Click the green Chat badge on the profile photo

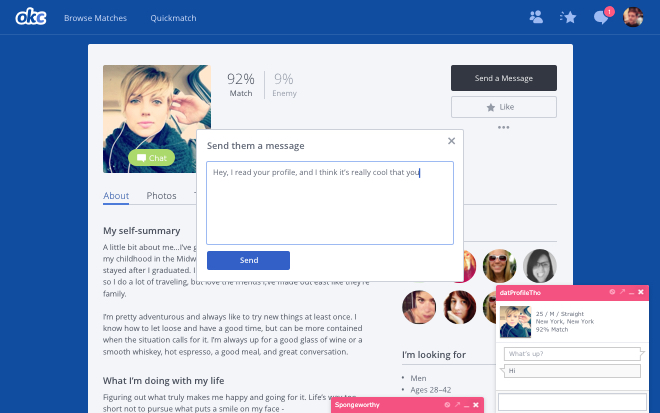coord(151,158)
